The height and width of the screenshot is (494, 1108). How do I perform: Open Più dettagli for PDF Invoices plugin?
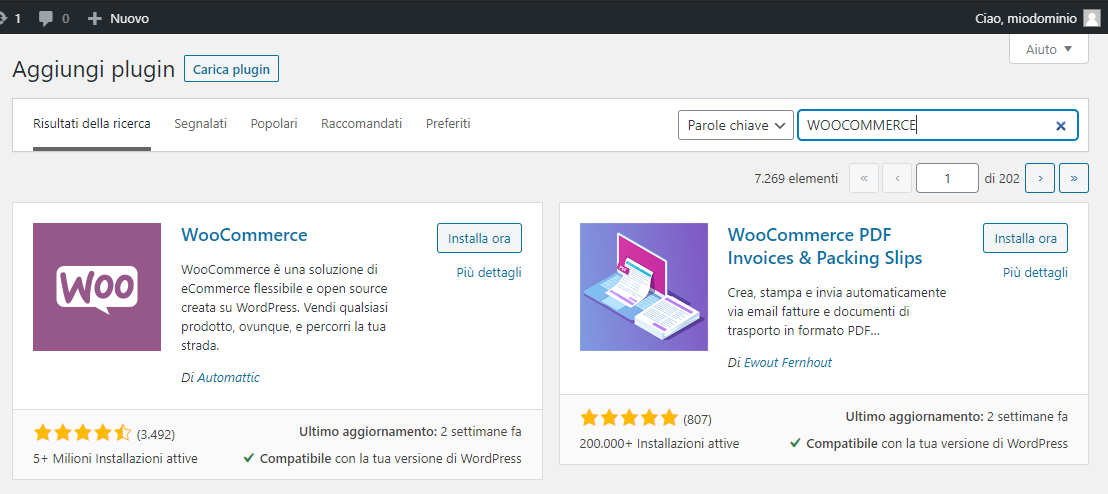(x=1035, y=273)
